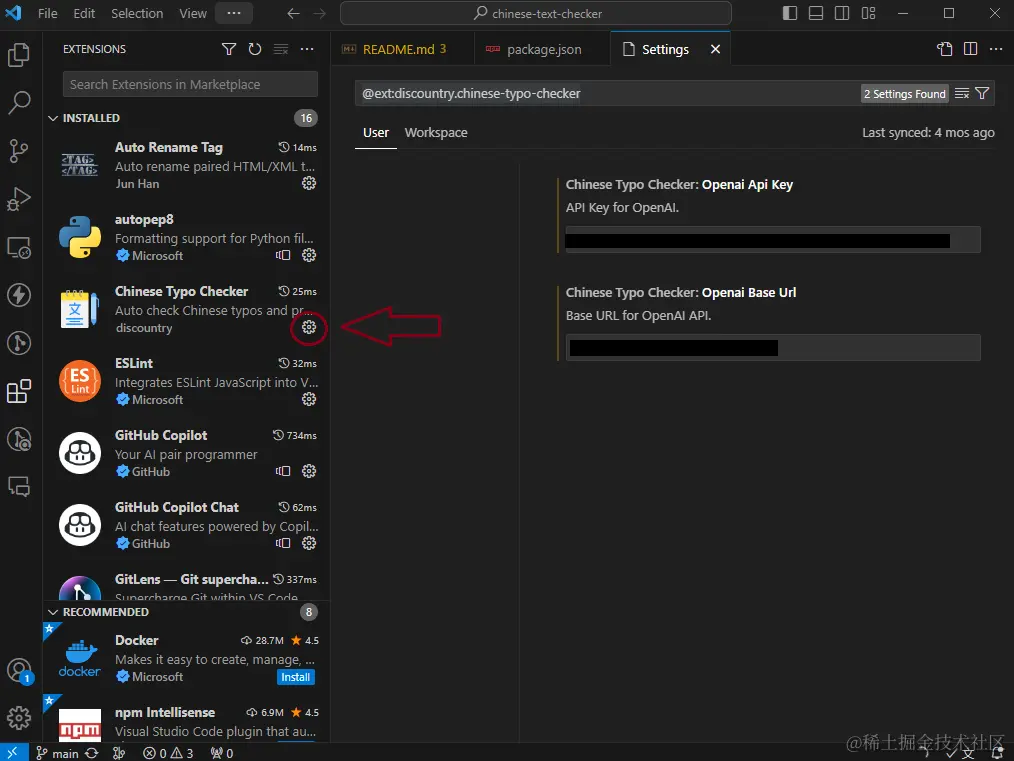Open errors and warnings in status bar
This screenshot has height=761, width=1014.
click(x=168, y=753)
